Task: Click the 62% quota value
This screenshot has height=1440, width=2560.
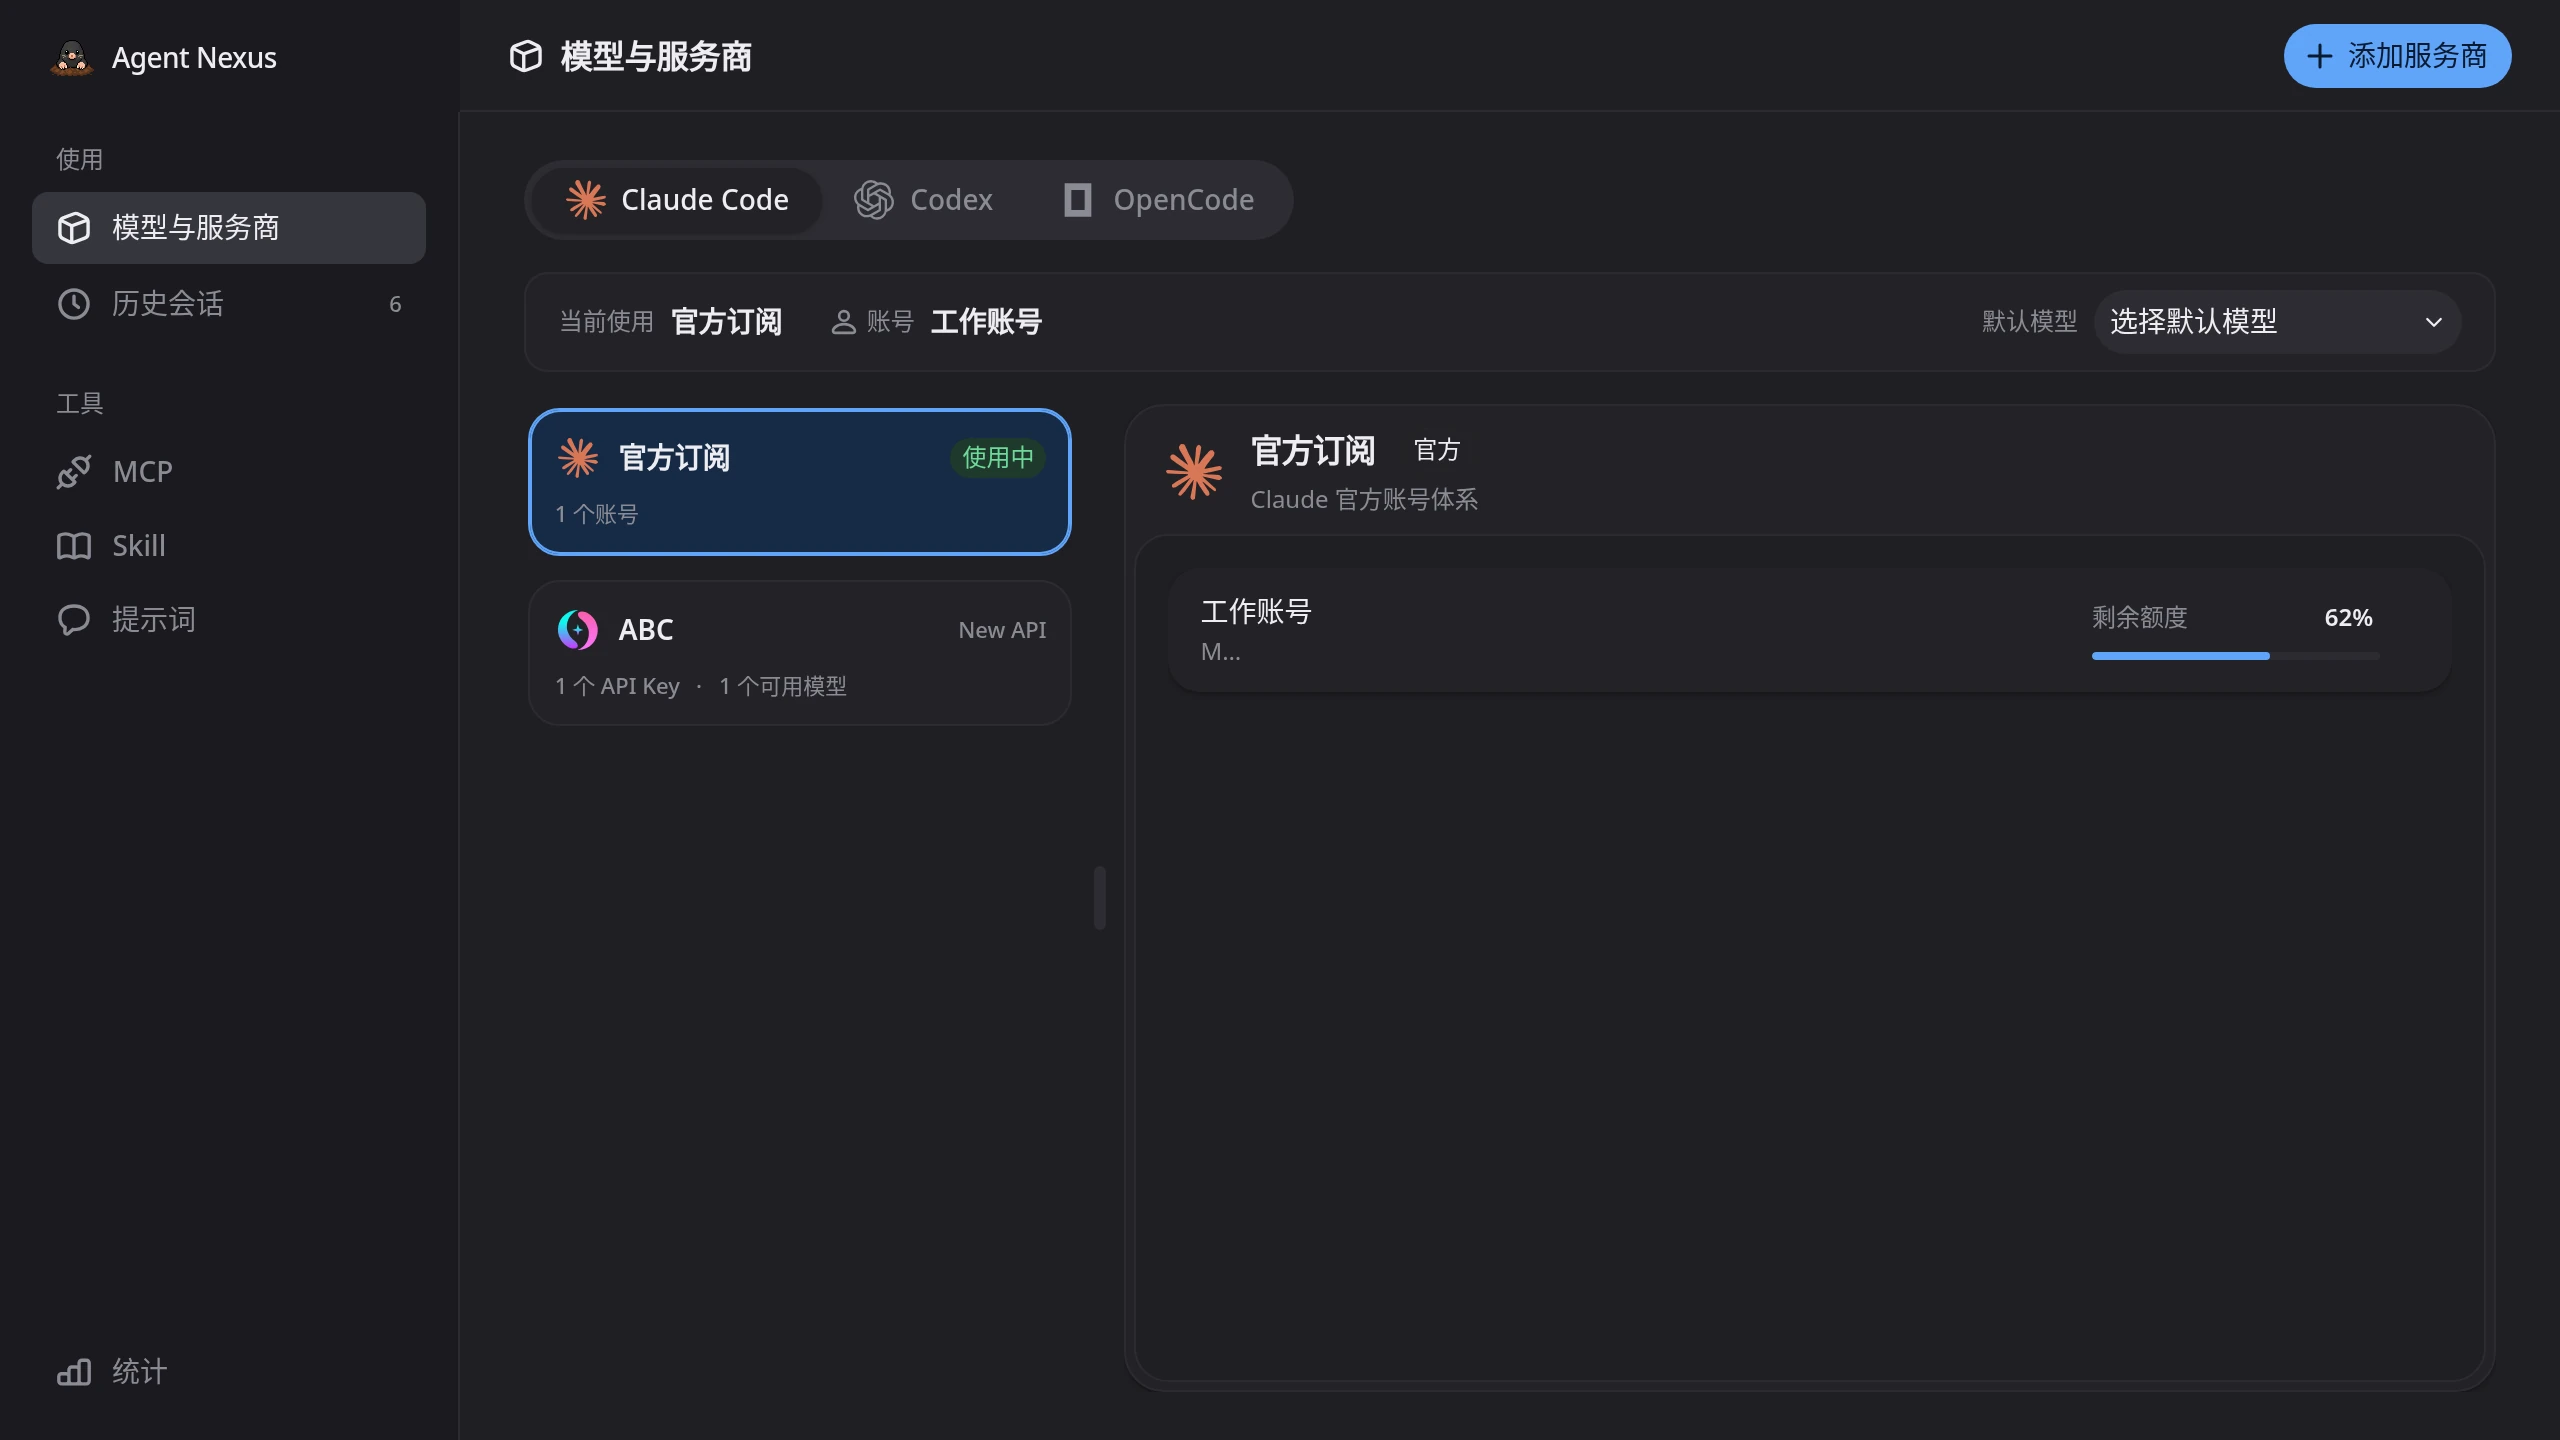Action: 2348,618
